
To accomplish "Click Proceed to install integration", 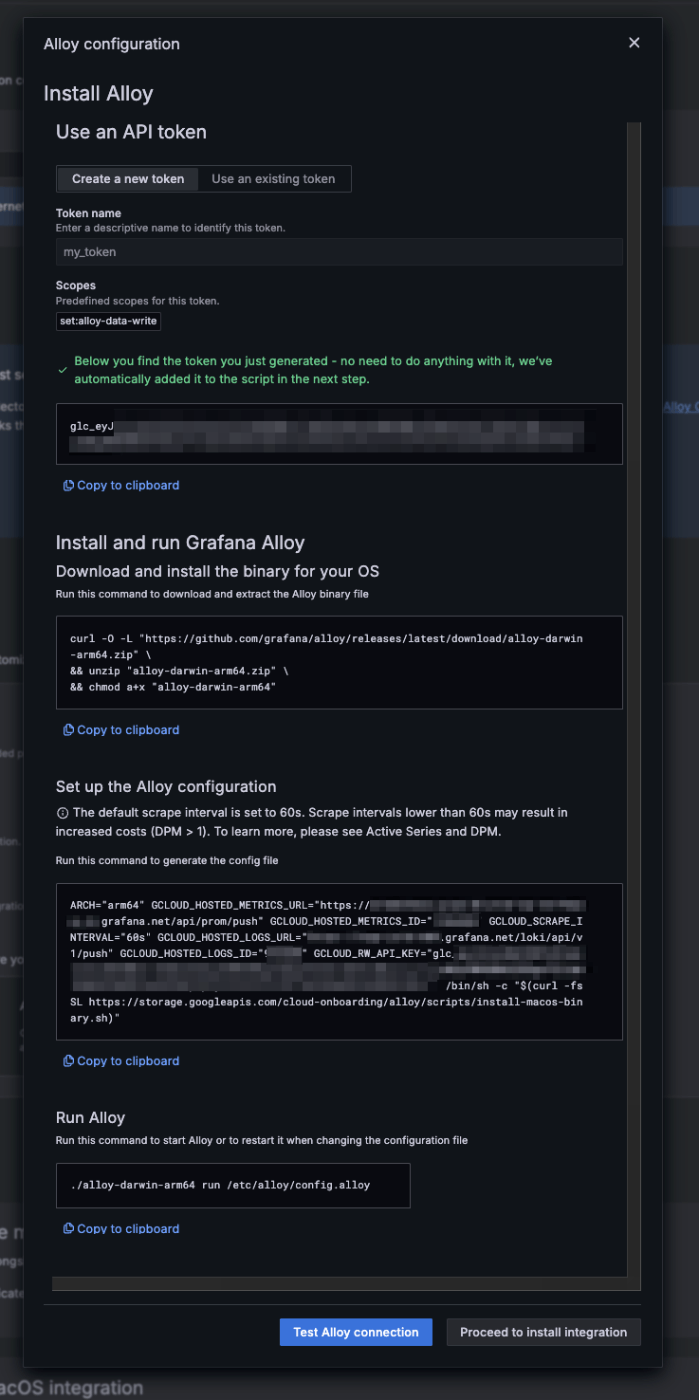I will (x=543, y=1332).
